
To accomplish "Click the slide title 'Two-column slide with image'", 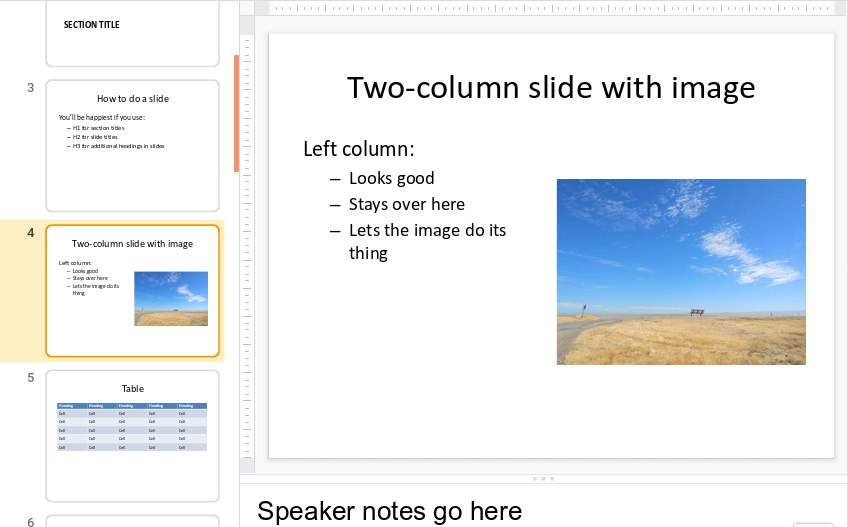I will 551,88.
